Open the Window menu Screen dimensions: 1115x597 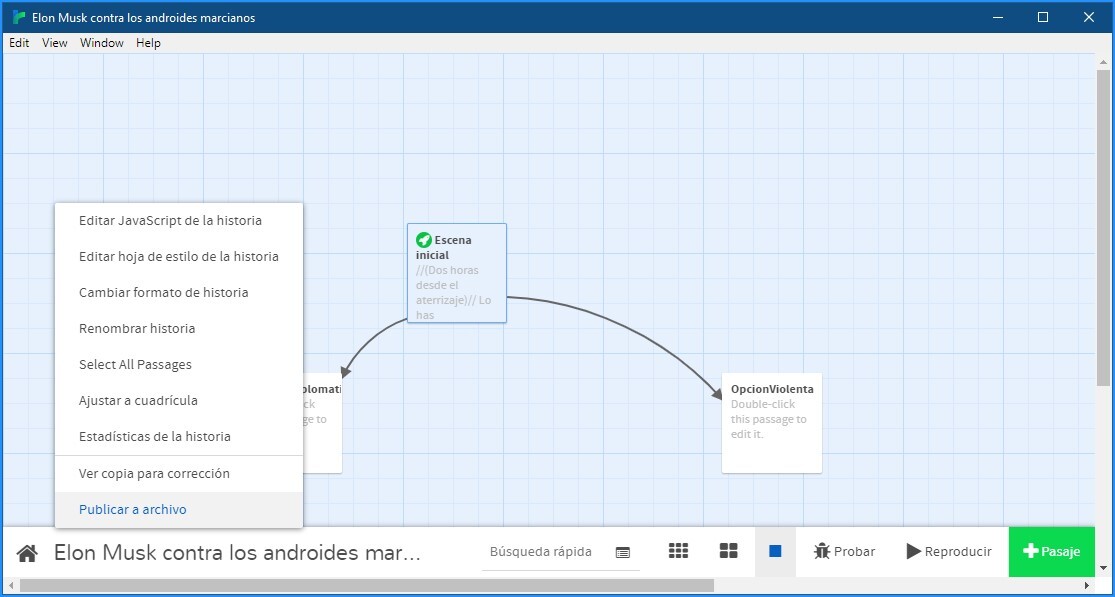pos(101,43)
